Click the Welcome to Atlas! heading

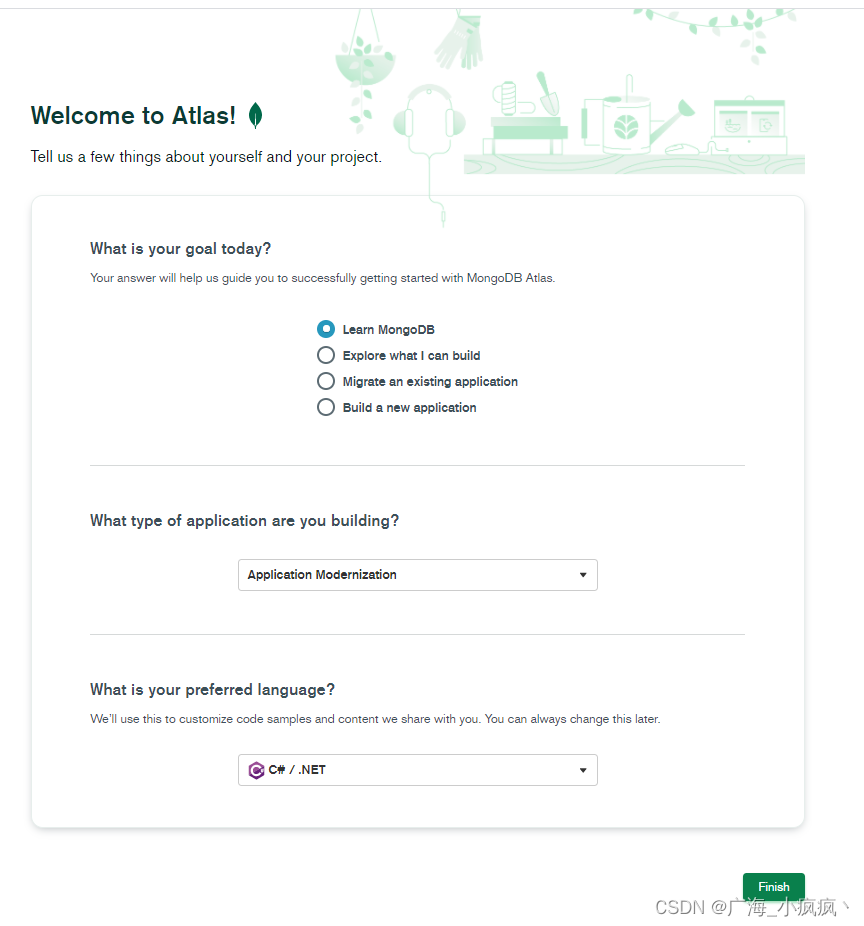click(133, 116)
